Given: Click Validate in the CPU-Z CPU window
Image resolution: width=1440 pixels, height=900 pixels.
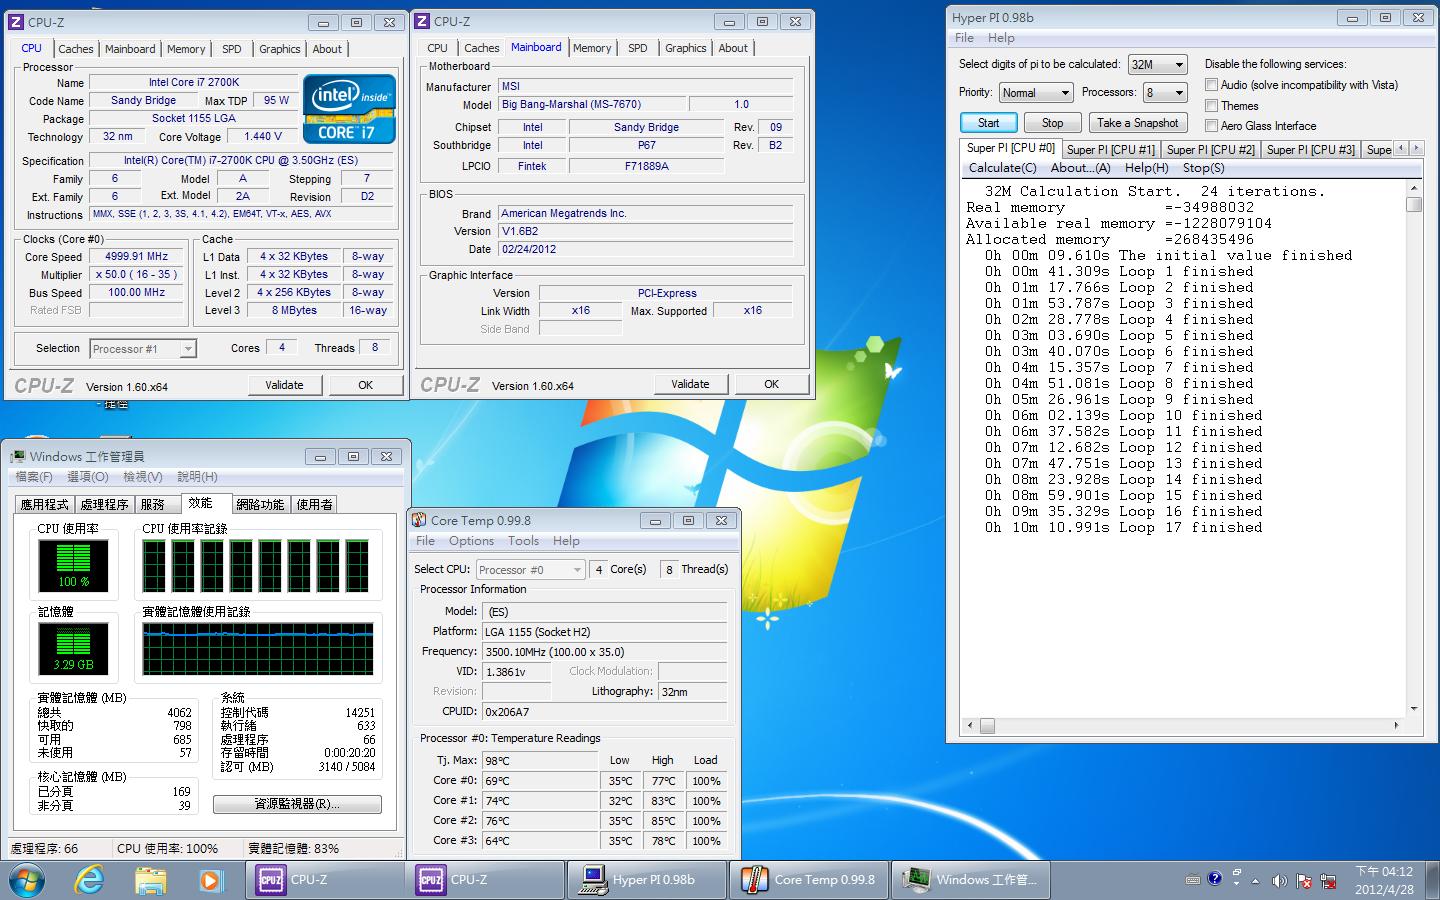Looking at the screenshot, I should point(284,385).
